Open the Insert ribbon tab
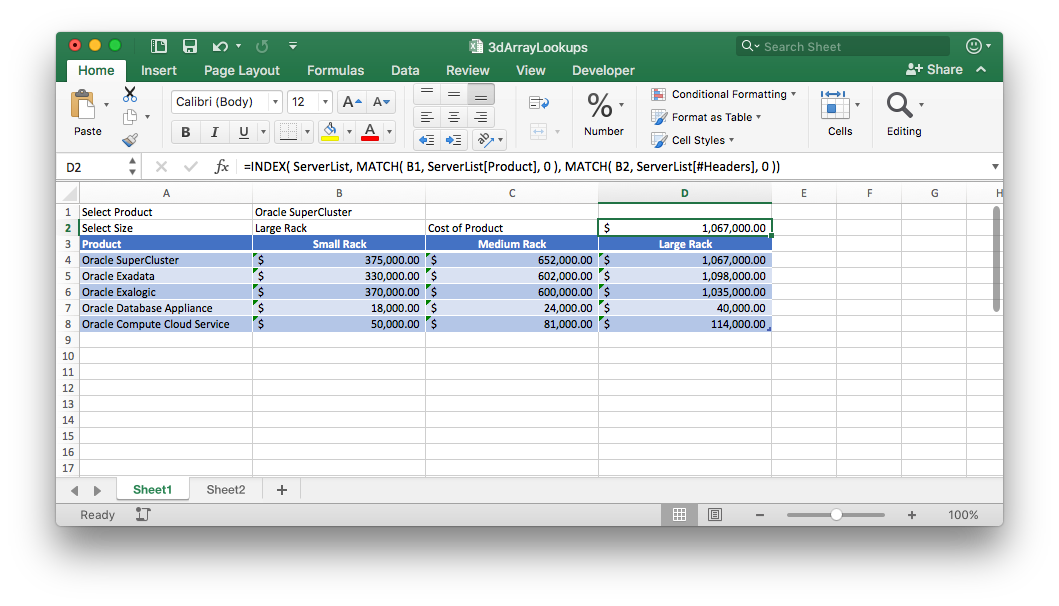 159,70
